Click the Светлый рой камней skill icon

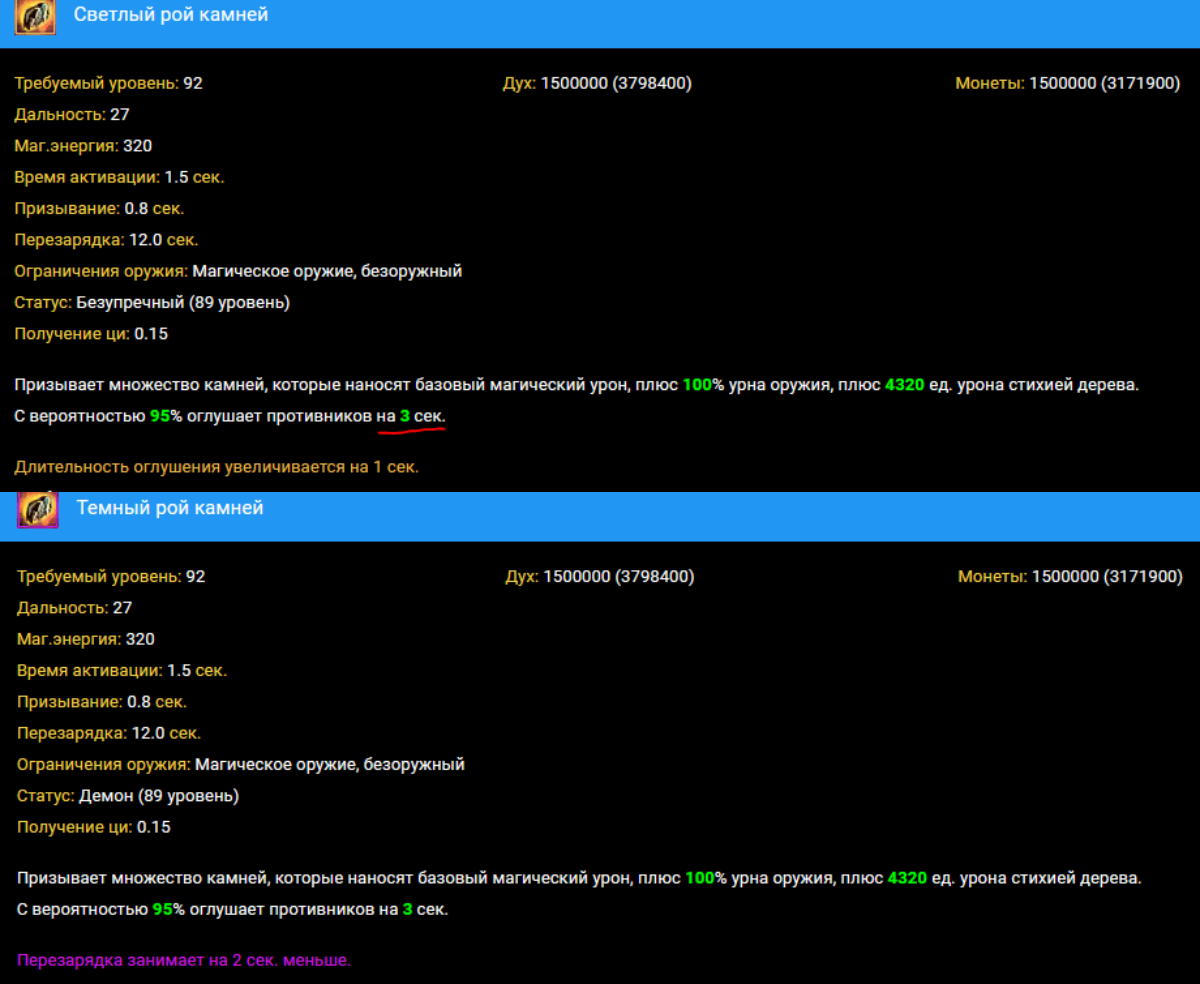(x=35, y=17)
